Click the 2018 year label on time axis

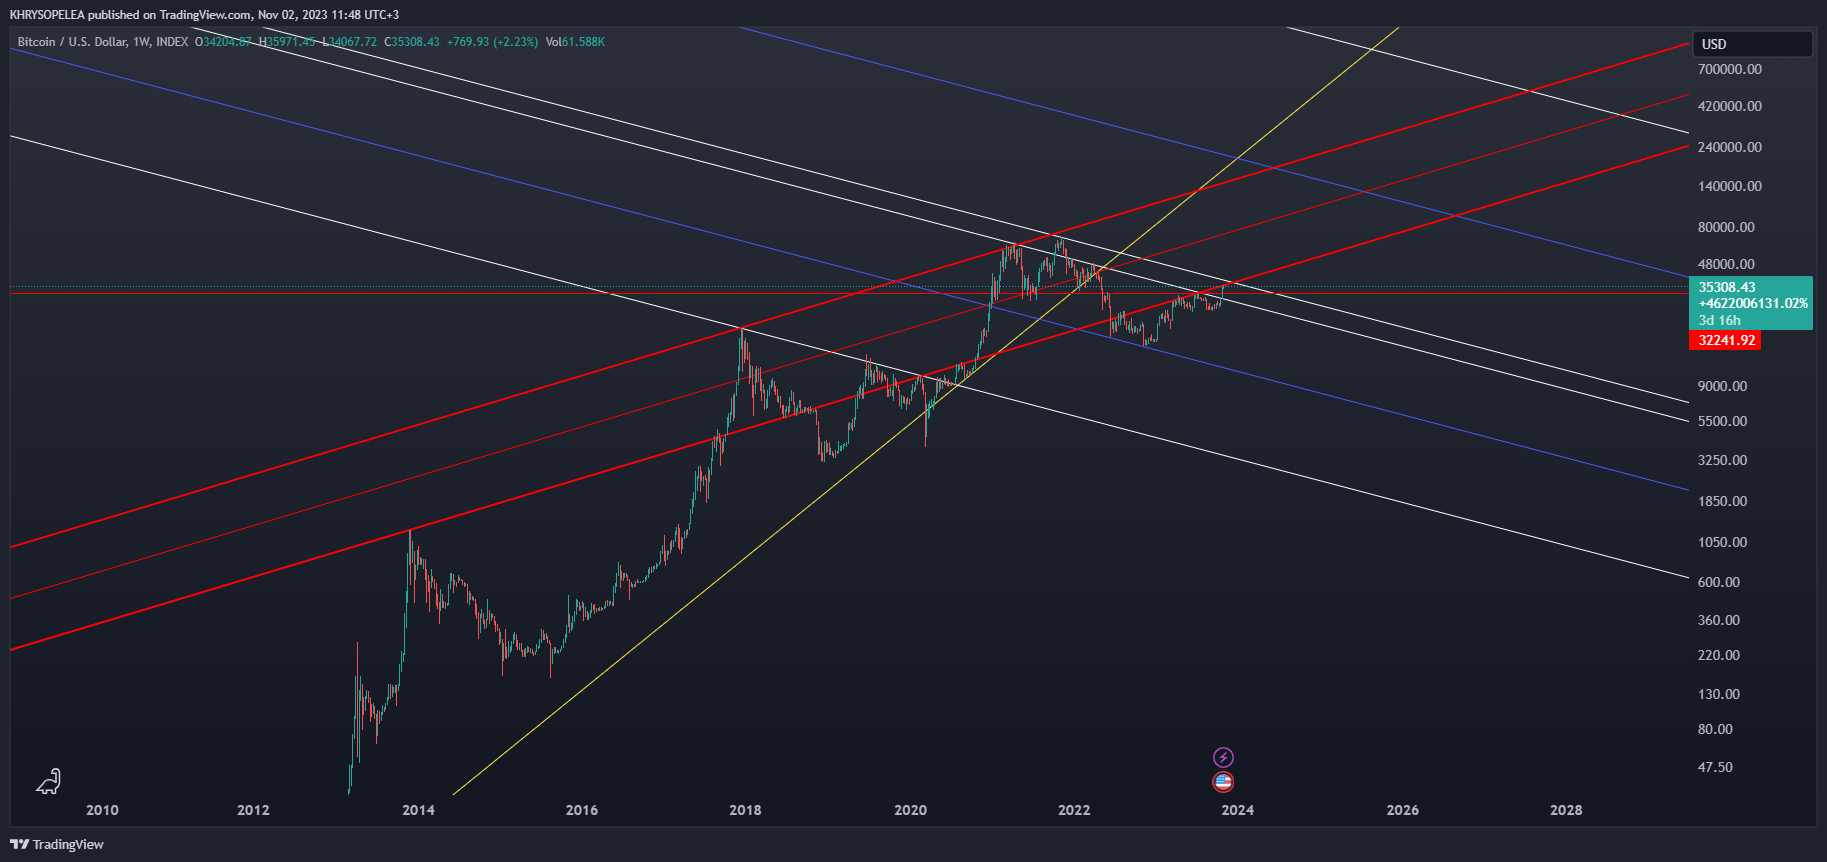pos(745,810)
